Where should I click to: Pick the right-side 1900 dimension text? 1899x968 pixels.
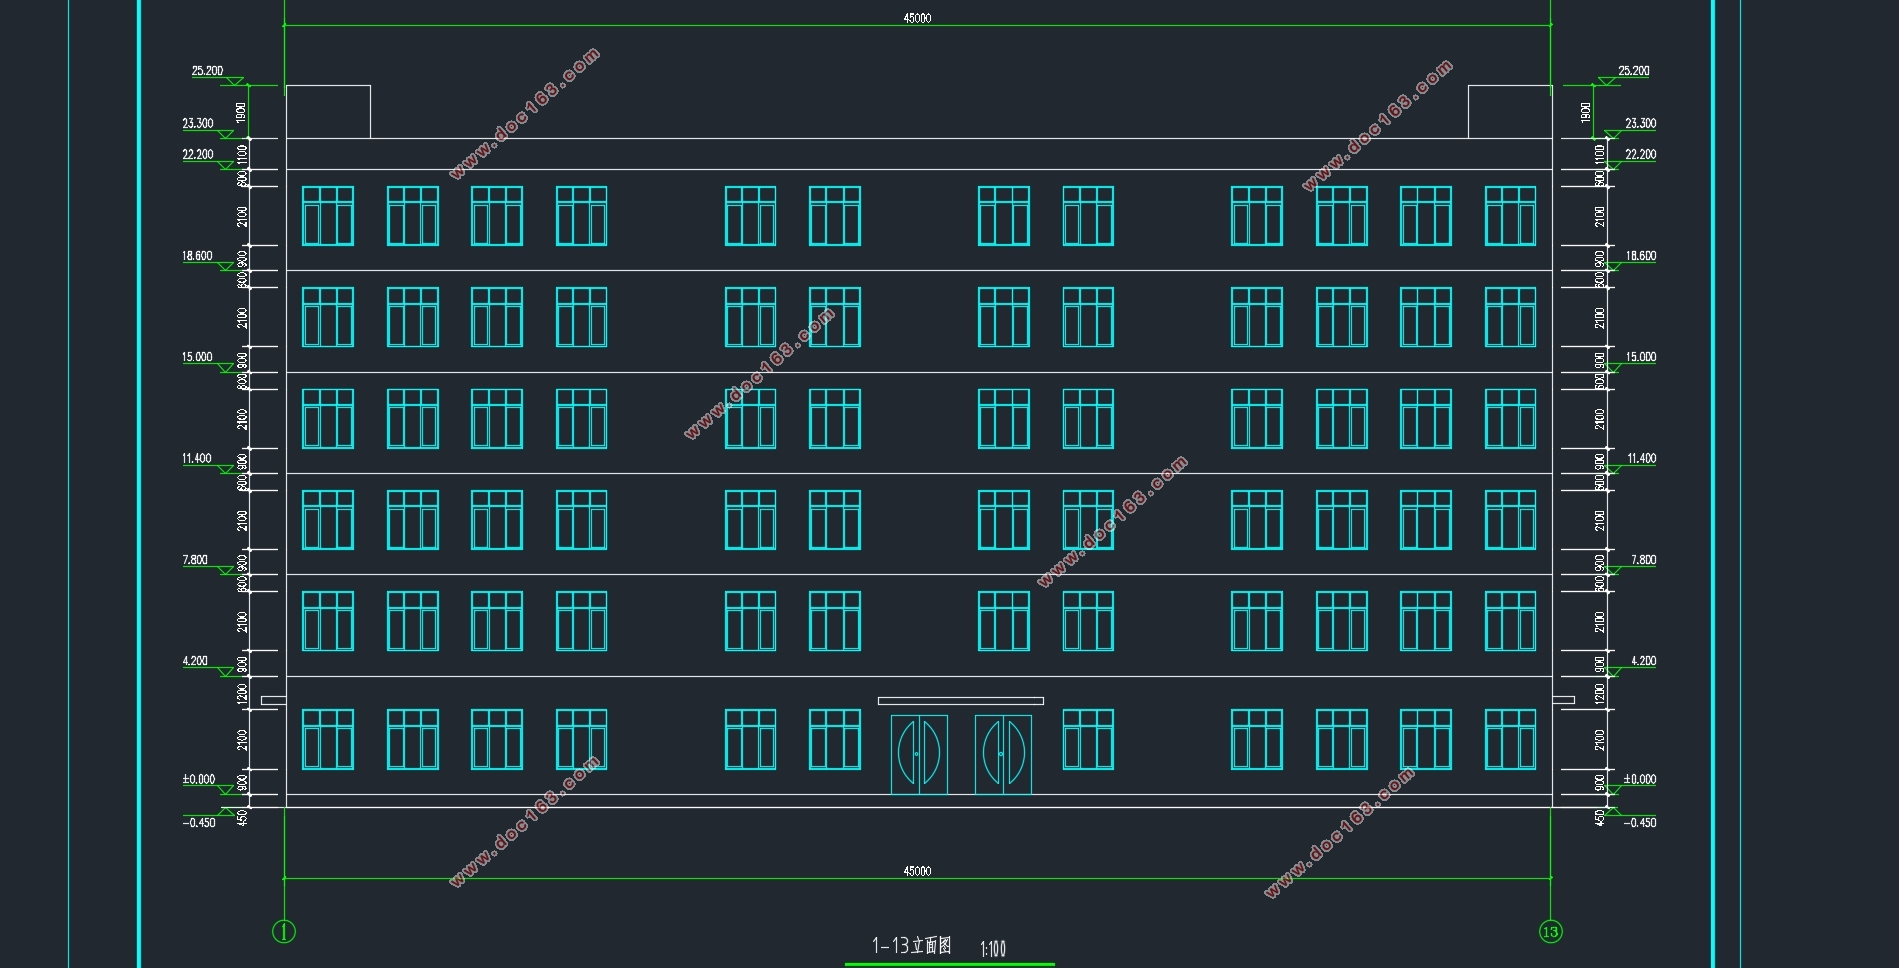click(x=1586, y=112)
